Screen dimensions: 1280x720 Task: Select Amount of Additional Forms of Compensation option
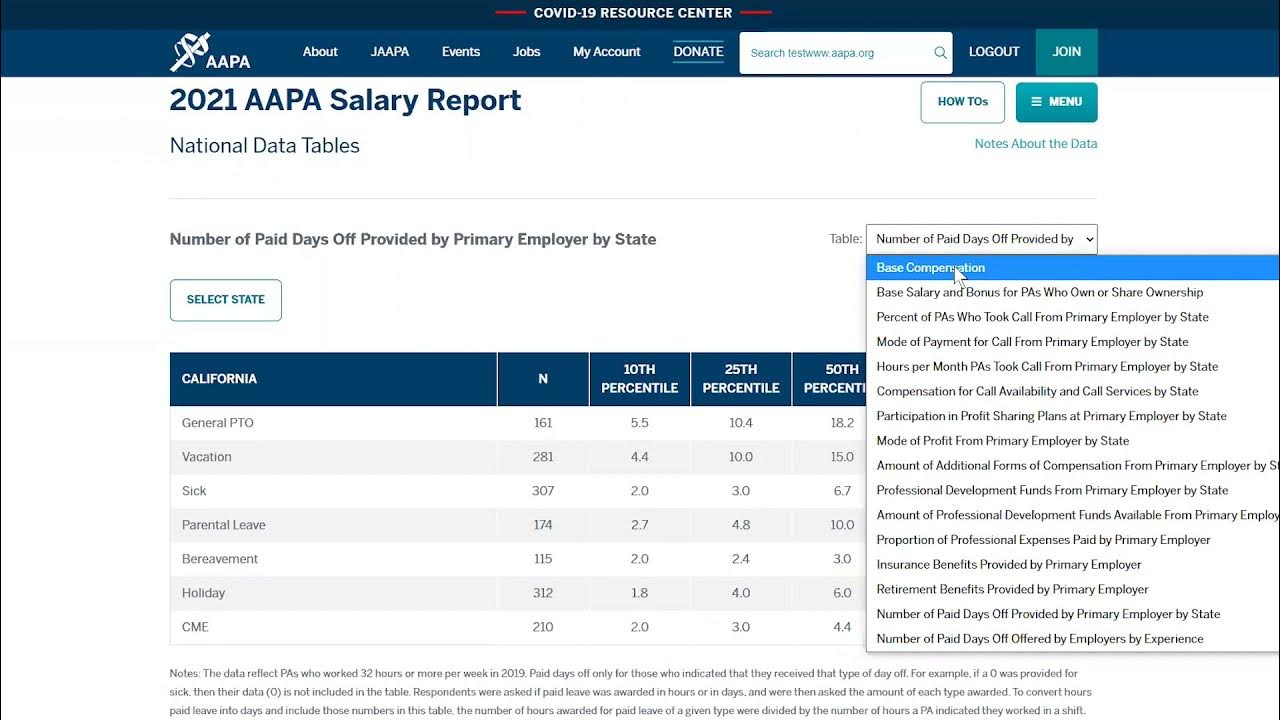[x=1073, y=466]
